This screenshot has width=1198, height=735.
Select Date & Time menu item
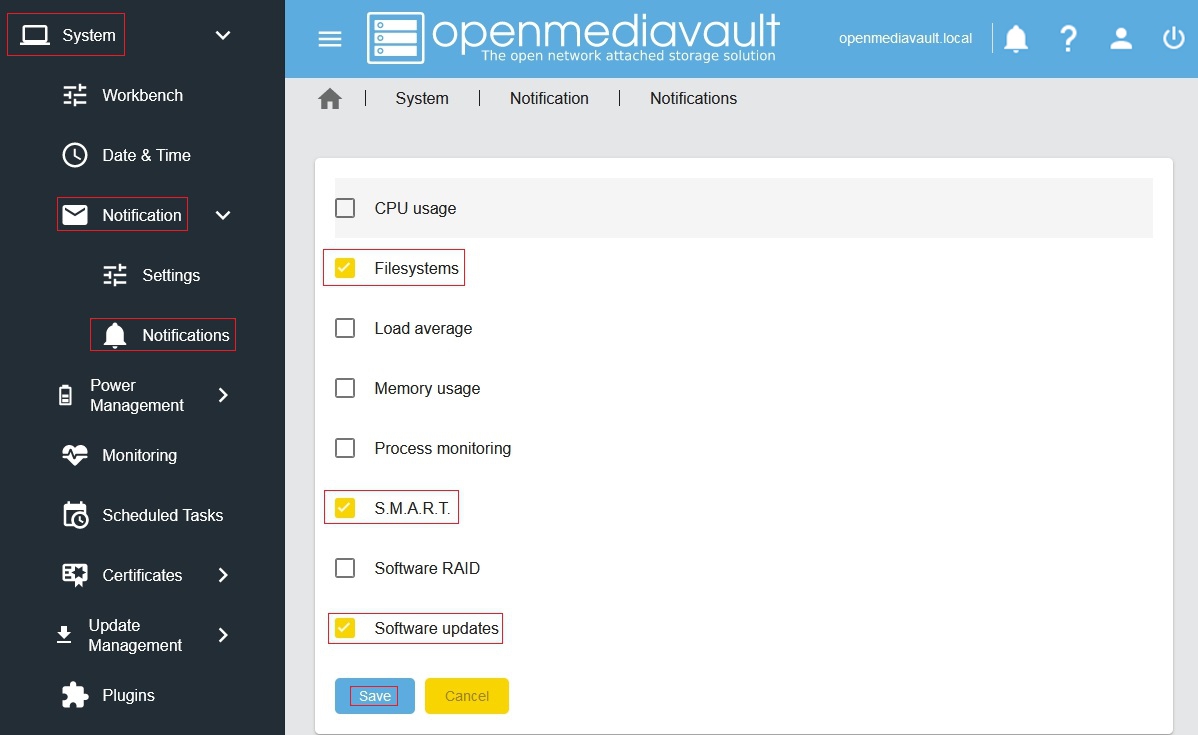(x=146, y=155)
